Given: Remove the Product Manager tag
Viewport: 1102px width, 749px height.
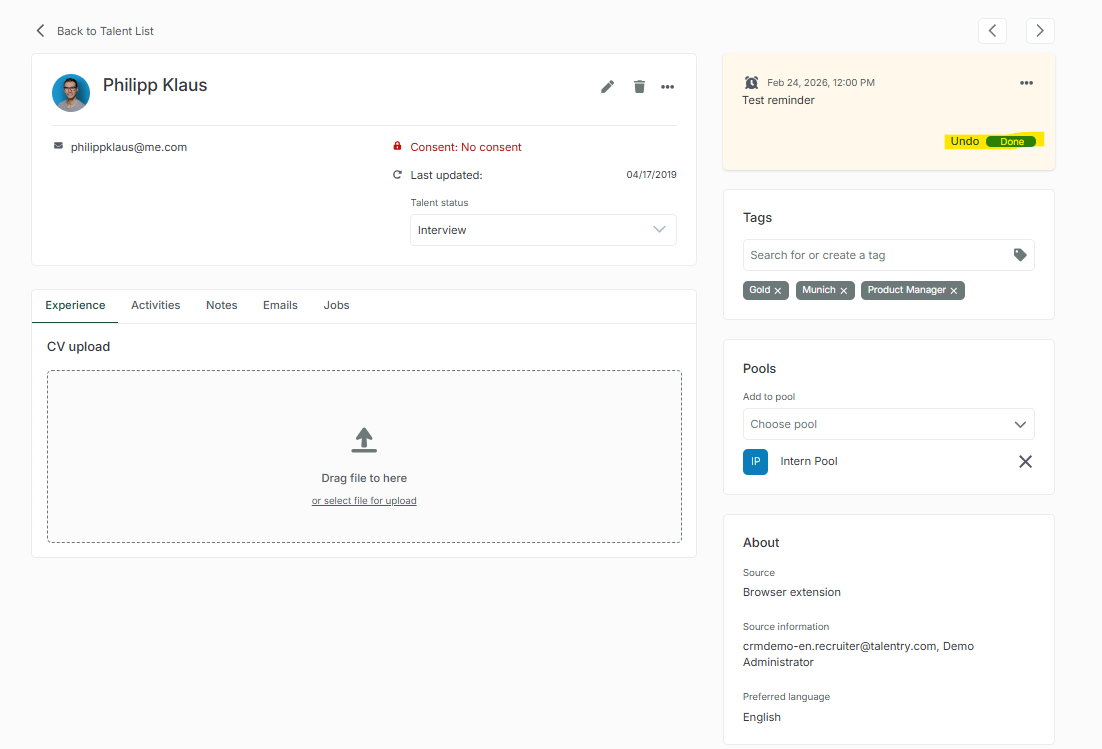Looking at the screenshot, I should point(954,291).
